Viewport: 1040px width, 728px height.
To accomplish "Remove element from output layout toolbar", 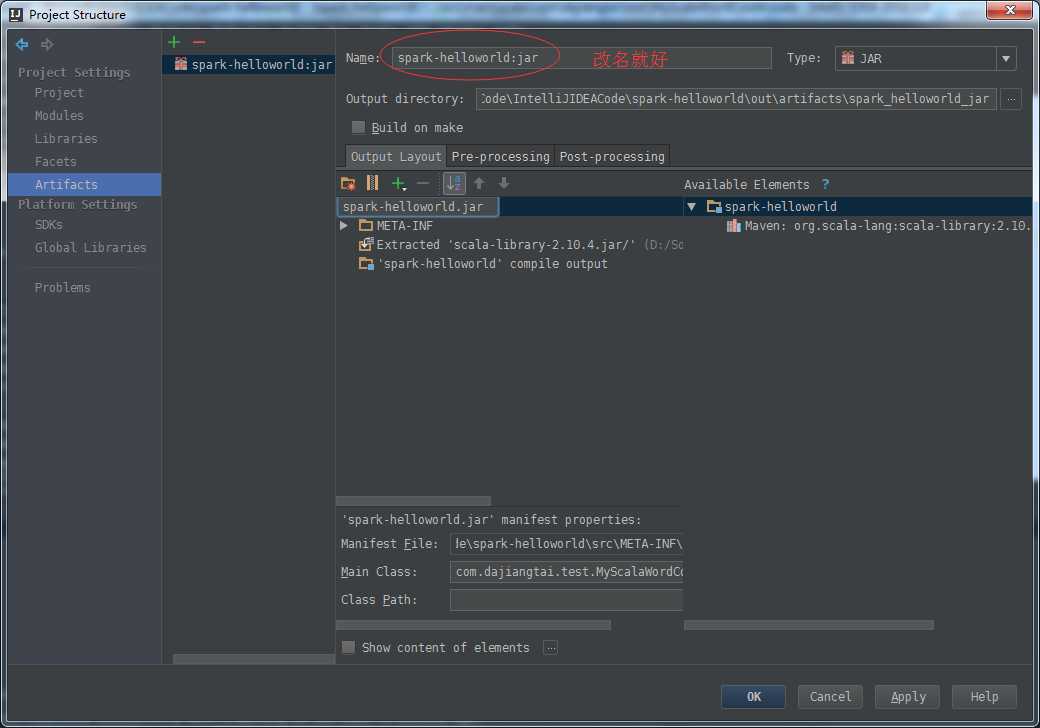I will click(423, 183).
